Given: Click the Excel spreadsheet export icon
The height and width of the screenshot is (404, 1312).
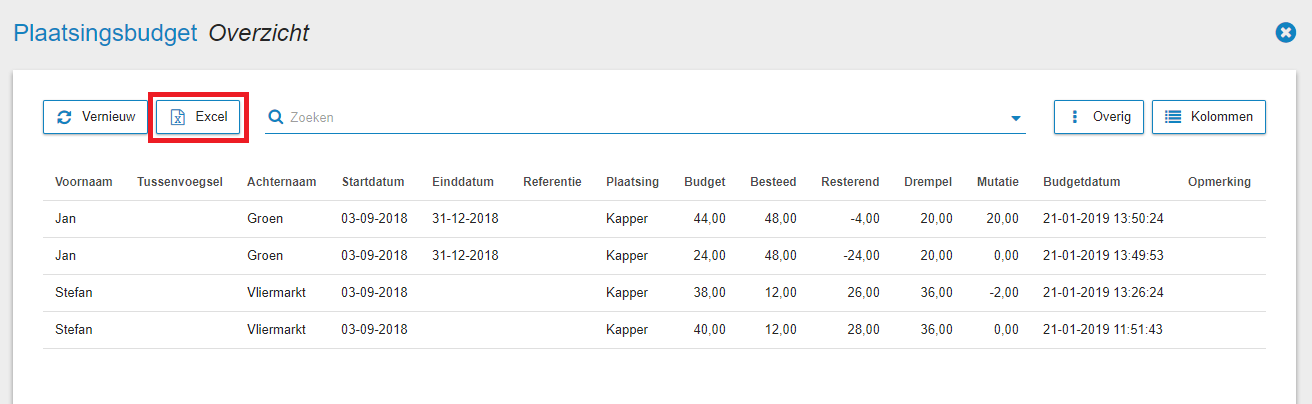Looking at the screenshot, I should tap(178, 117).
